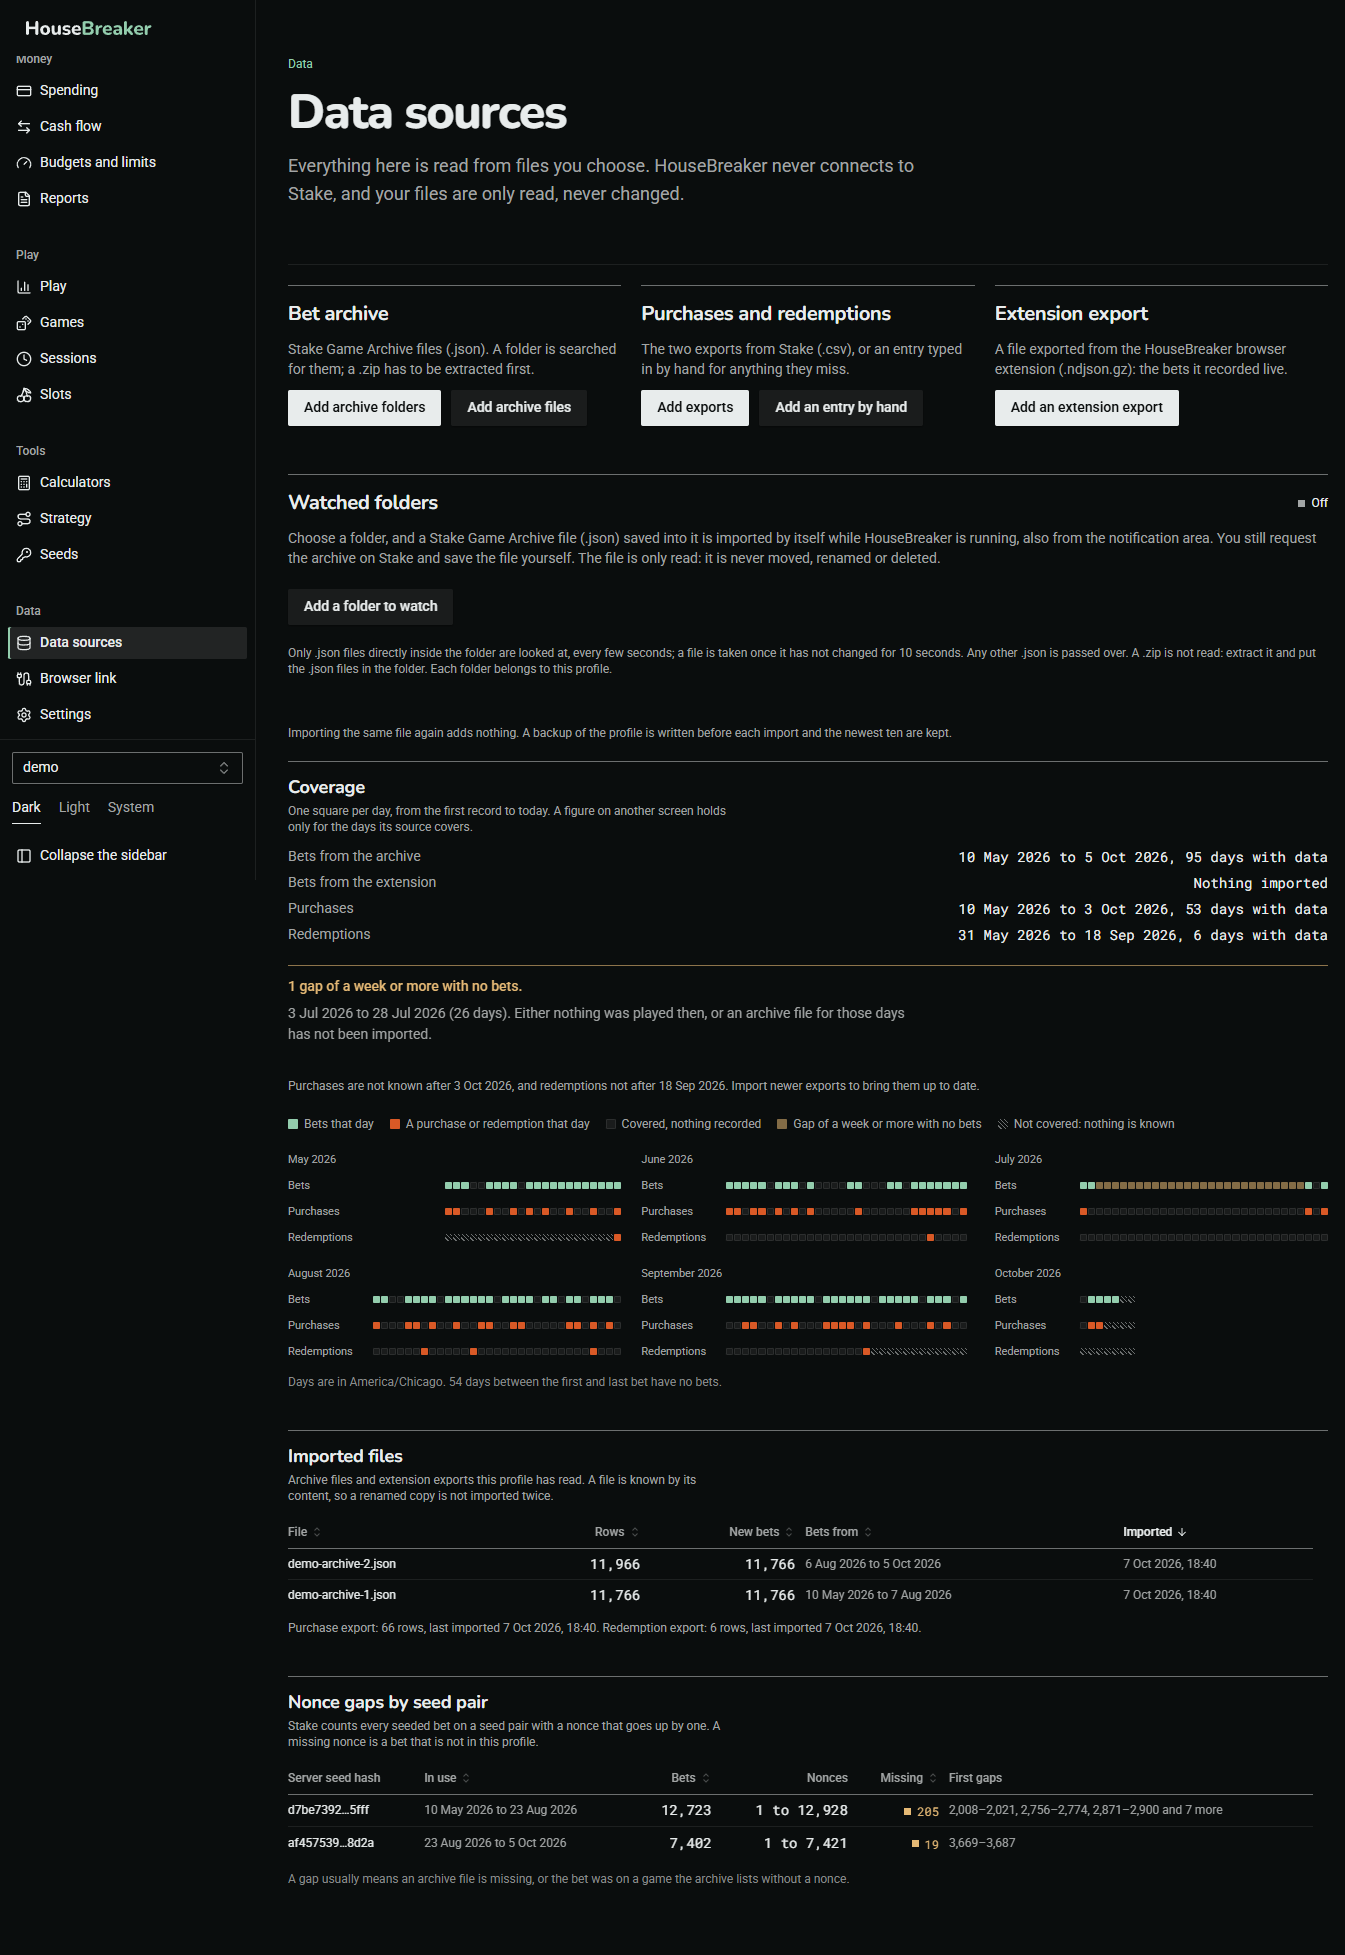Sort imported files by New bets

pos(761,1532)
